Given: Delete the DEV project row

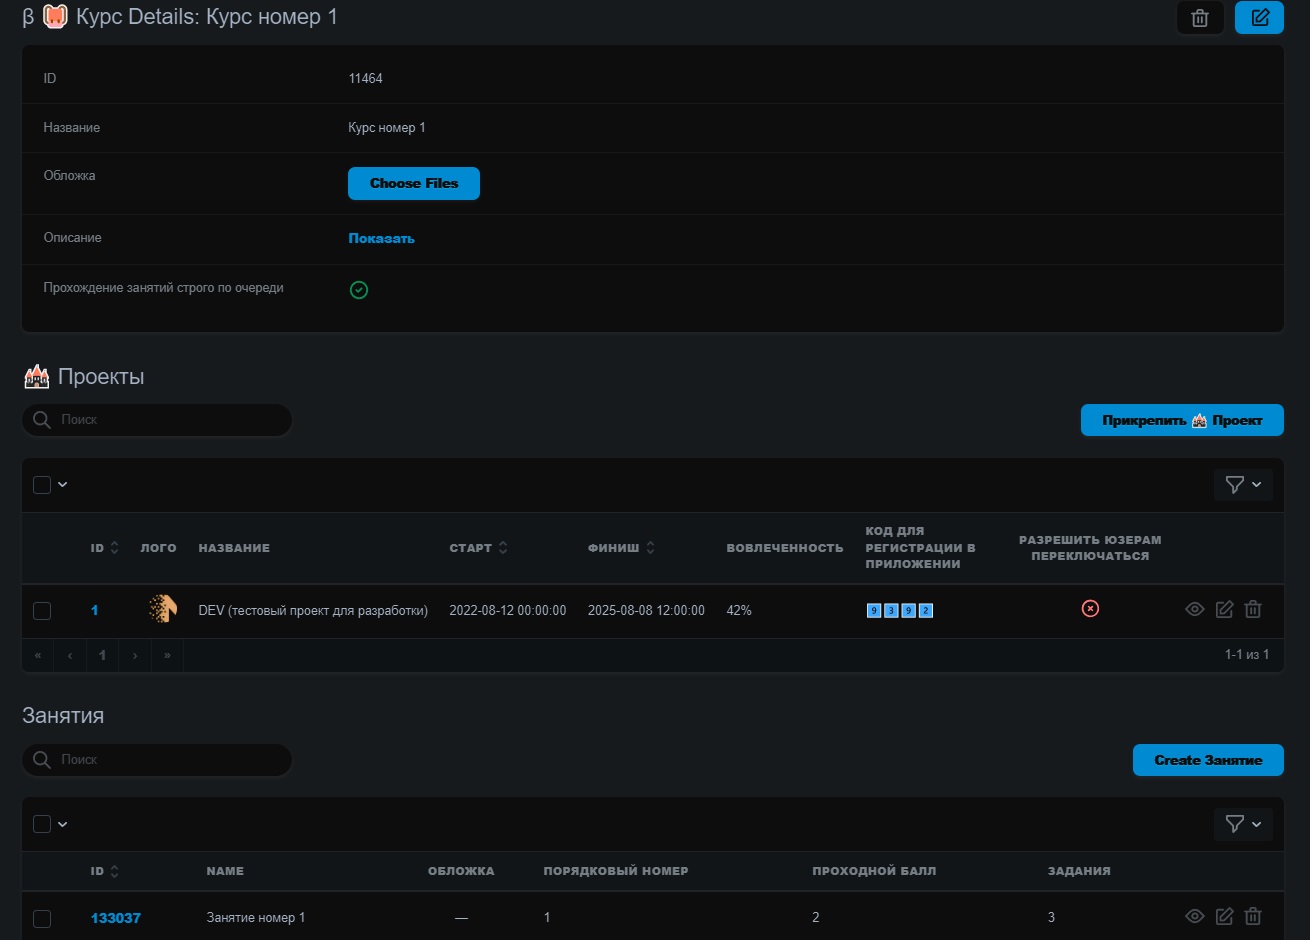Looking at the screenshot, I should [x=1253, y=609].
